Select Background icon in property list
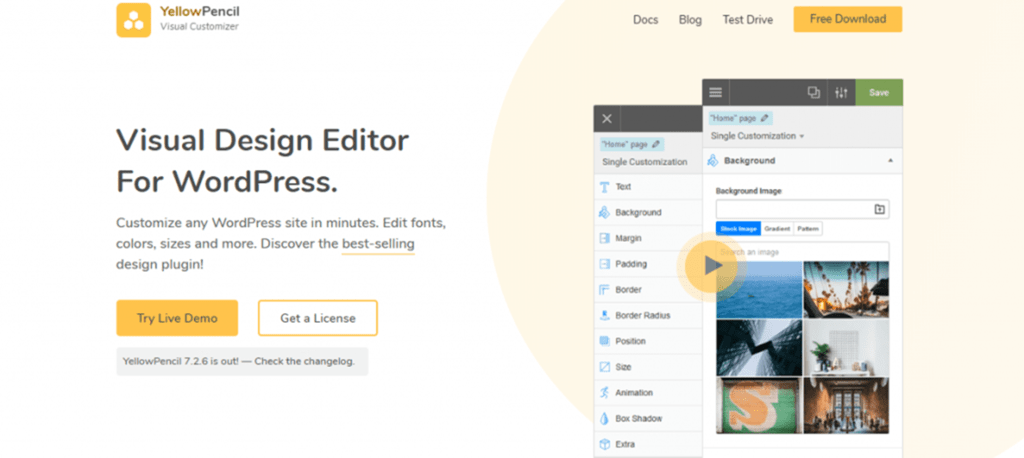 click(604, 212)
